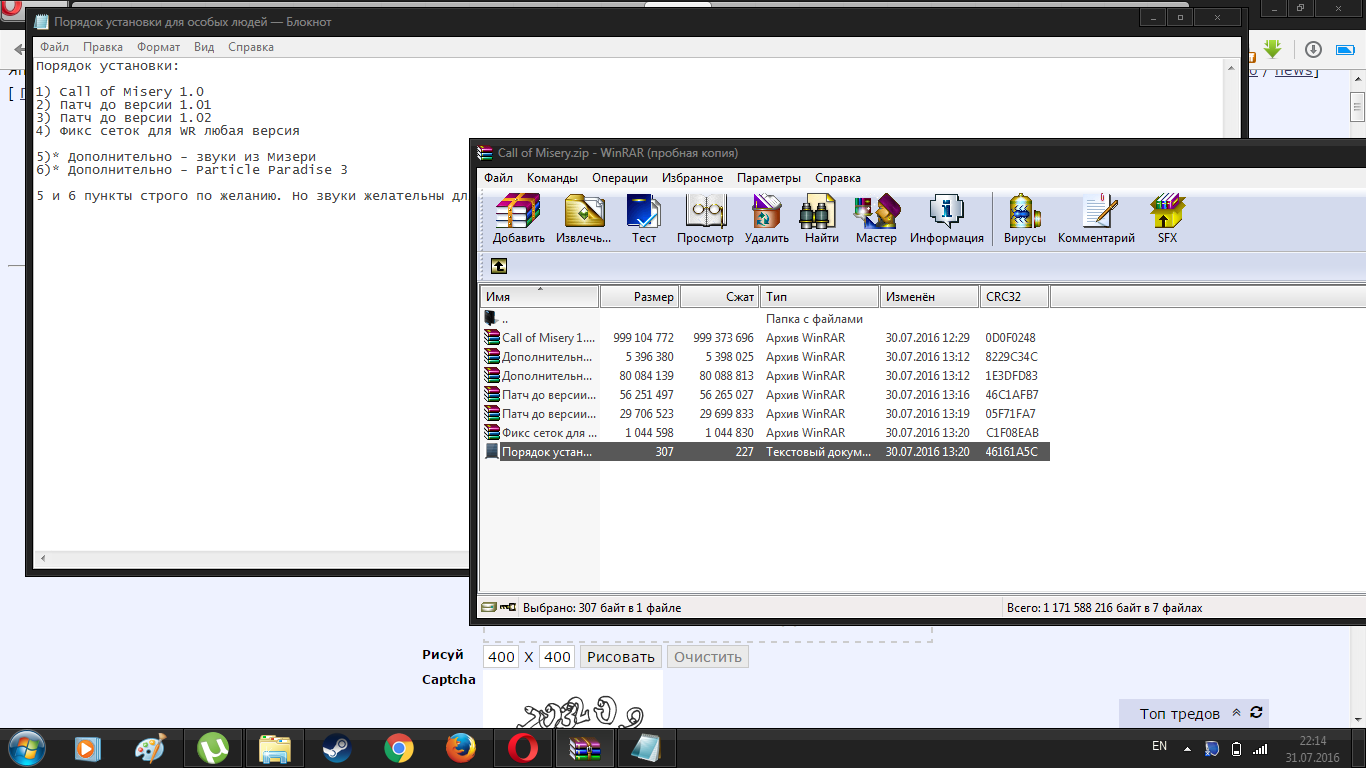The height and width of the screenshot is (768, 1366).
Task: Open Windows Explorer from the taskbar
Action: click(274, 748)
